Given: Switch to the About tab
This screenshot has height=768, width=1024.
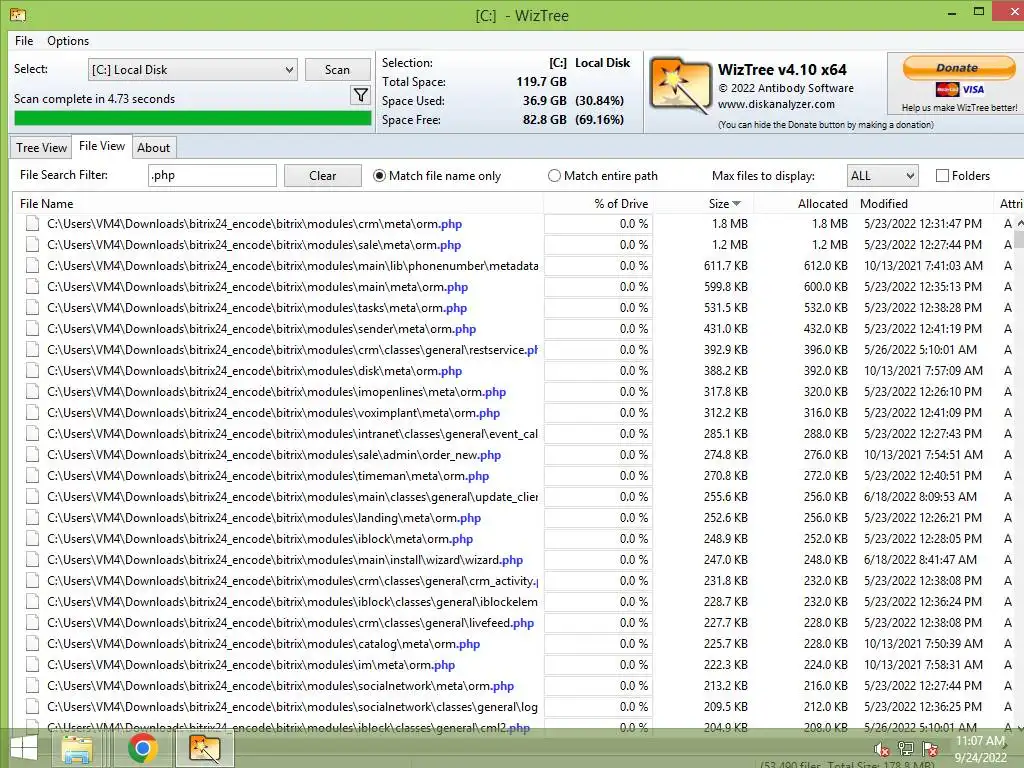Looking at the screenshot, I should click(x=153, y=148).
